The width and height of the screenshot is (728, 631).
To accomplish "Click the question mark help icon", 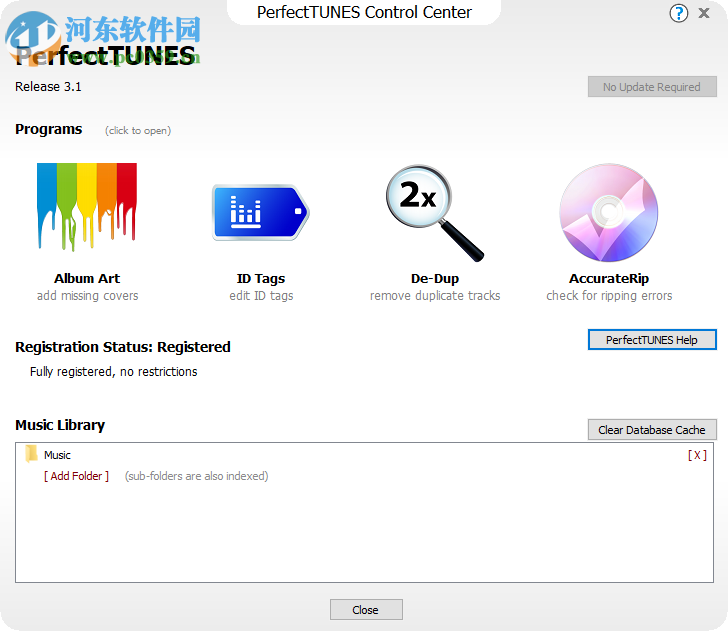I will click(678, 13).
